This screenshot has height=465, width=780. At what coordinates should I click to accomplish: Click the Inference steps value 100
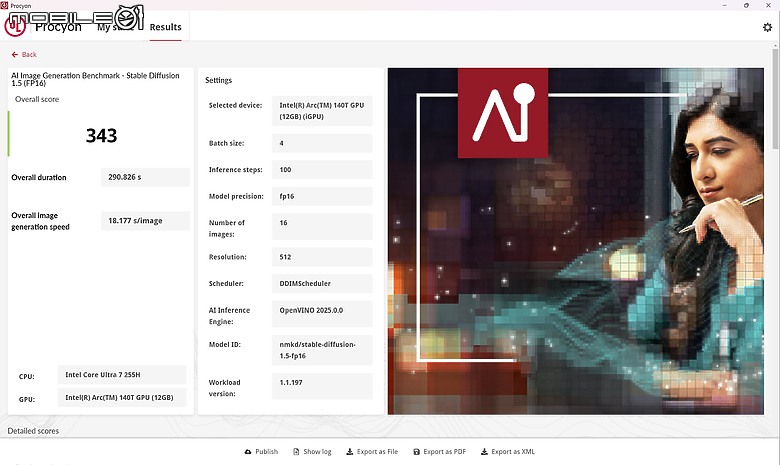click(322, 170)
